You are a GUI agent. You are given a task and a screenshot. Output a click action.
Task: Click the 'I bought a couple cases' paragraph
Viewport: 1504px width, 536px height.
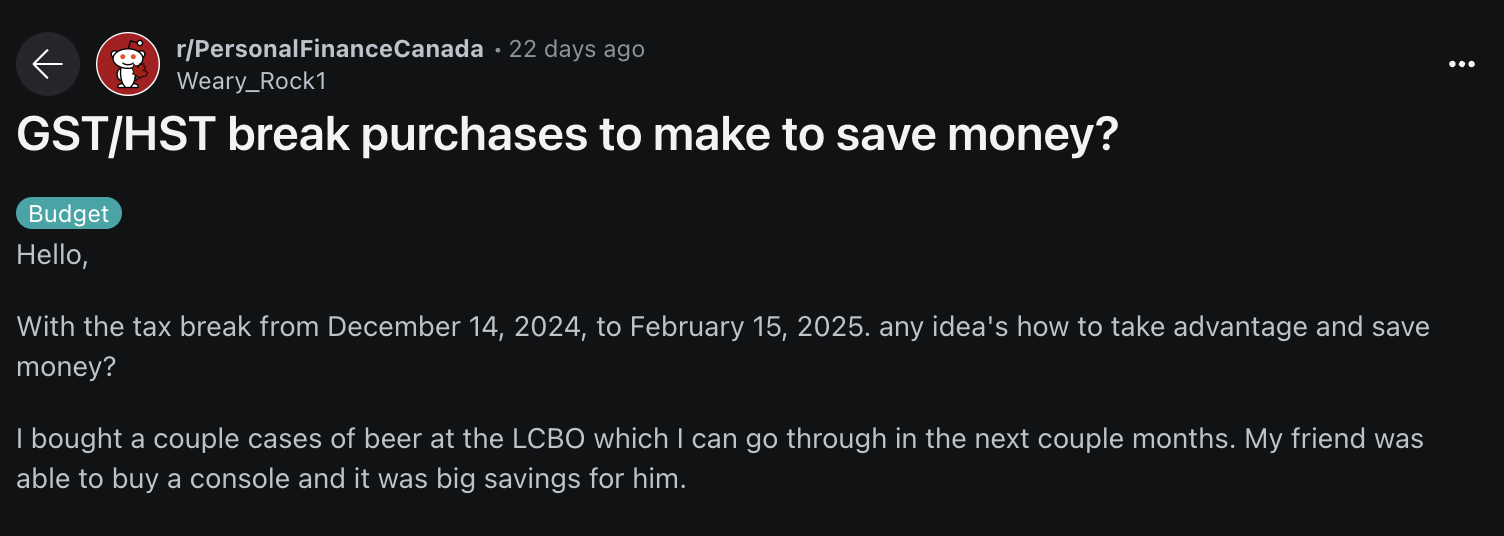[720, 458]
